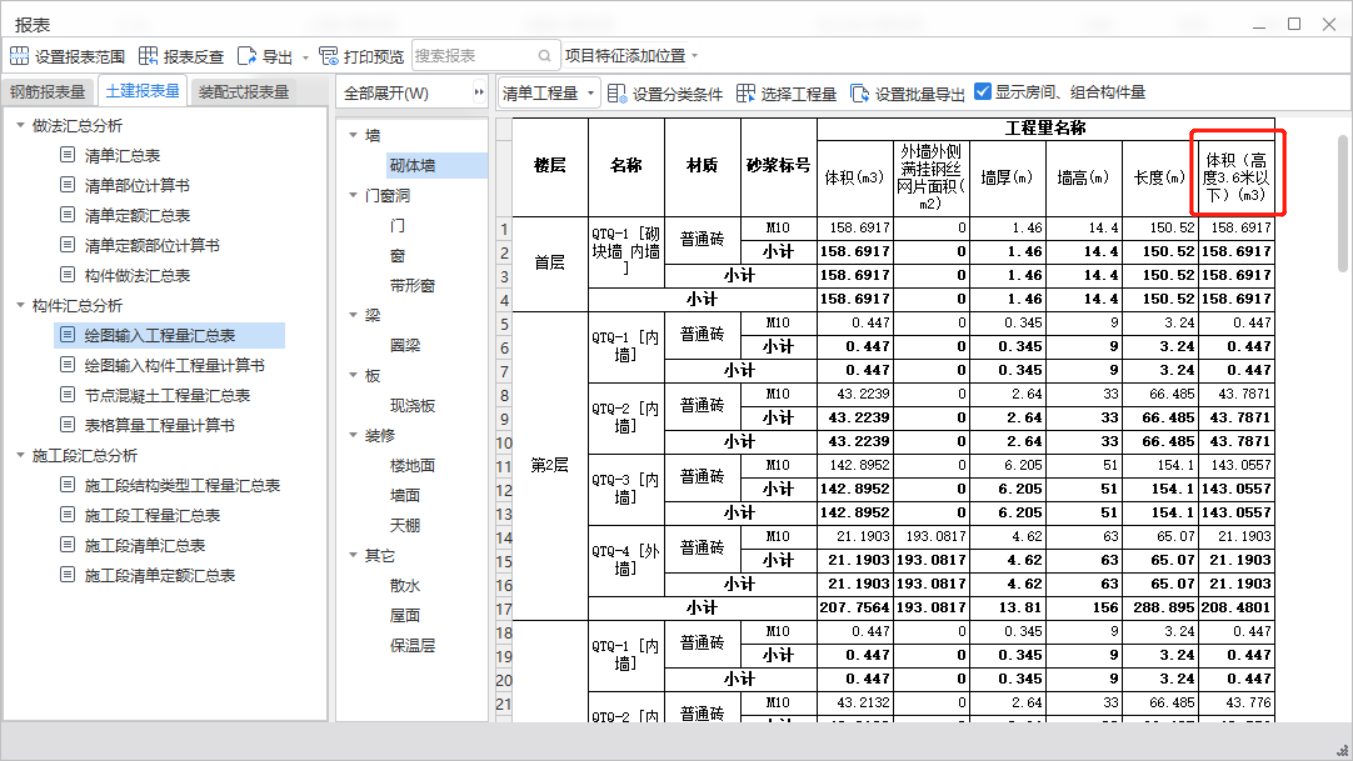Collapse the 梁 category node
Screen dimensions: 1353x761
(353, 315)
